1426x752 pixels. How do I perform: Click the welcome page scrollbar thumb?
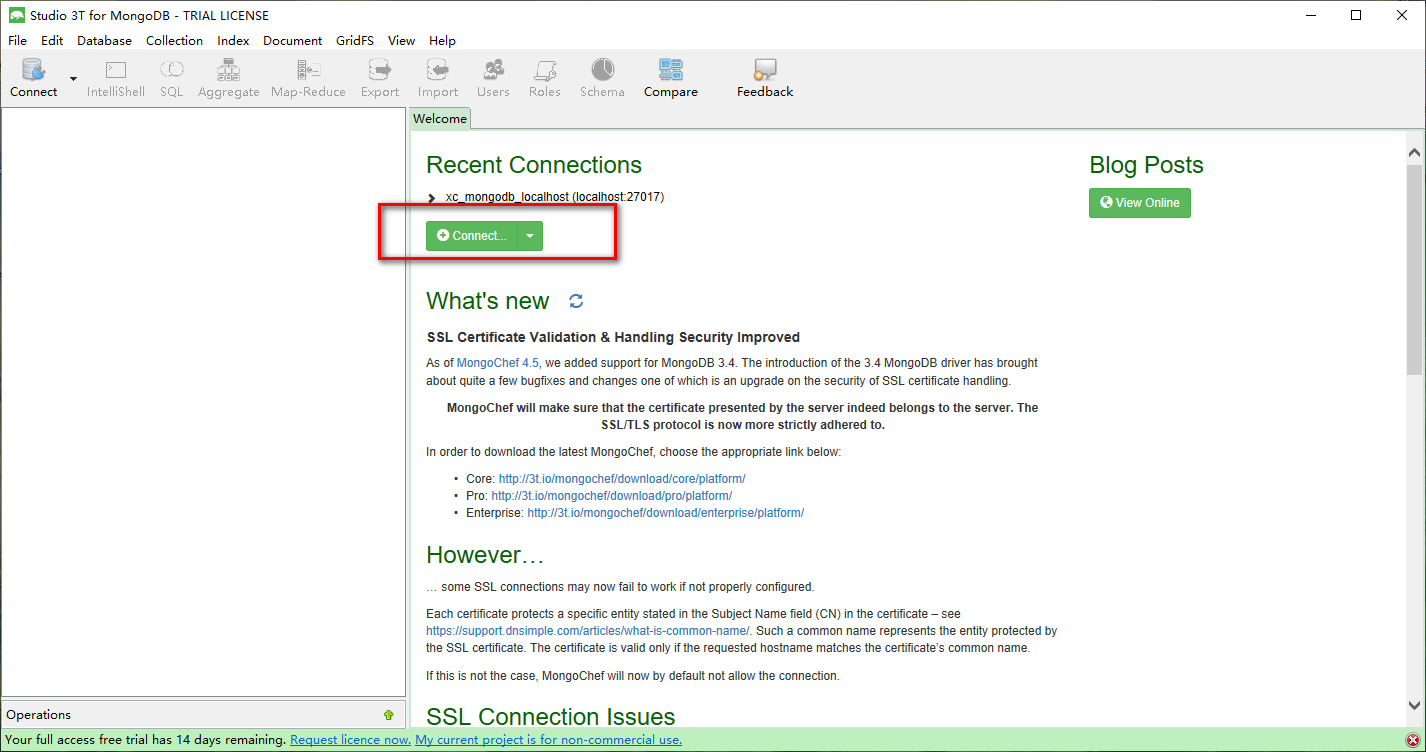pyautogui.click(x=1414, y=270)
